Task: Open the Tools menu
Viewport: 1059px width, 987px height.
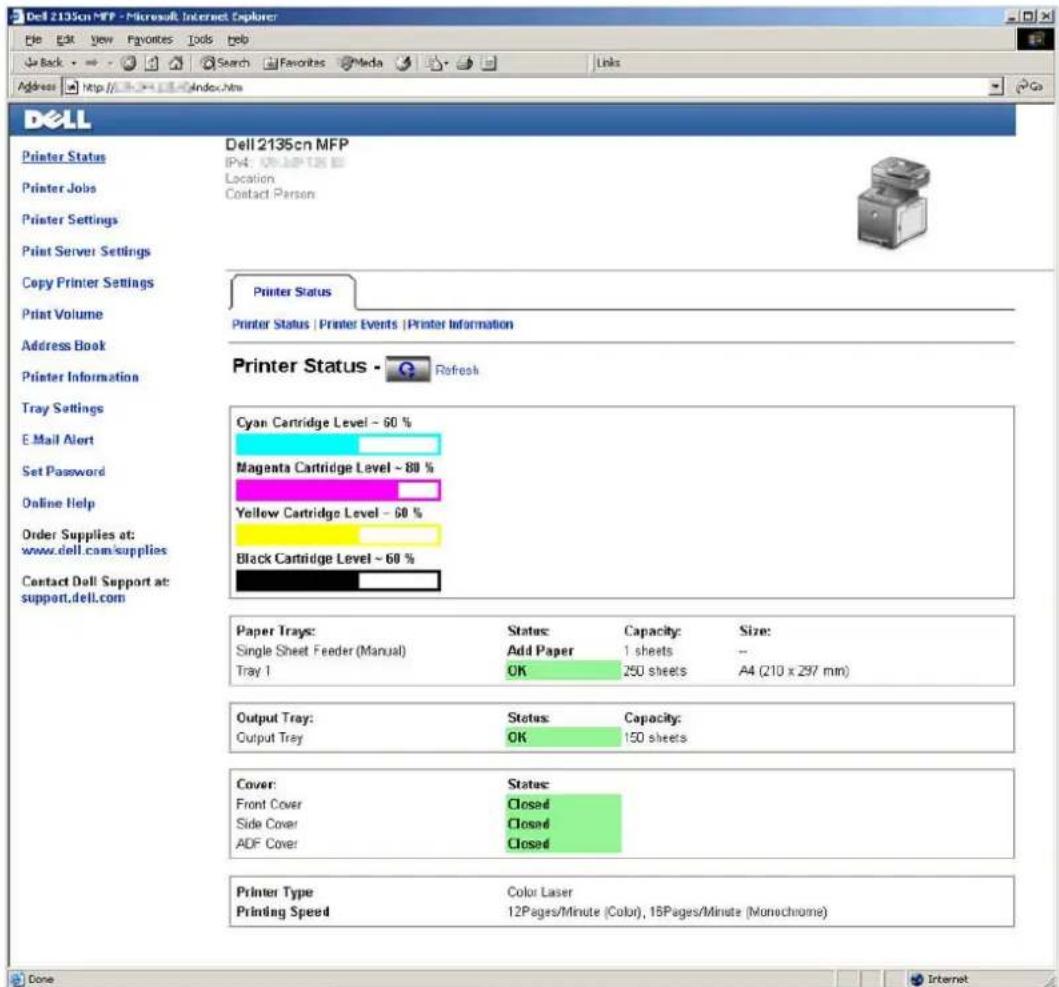Action: pyautogui.click(x=200, y=39)
